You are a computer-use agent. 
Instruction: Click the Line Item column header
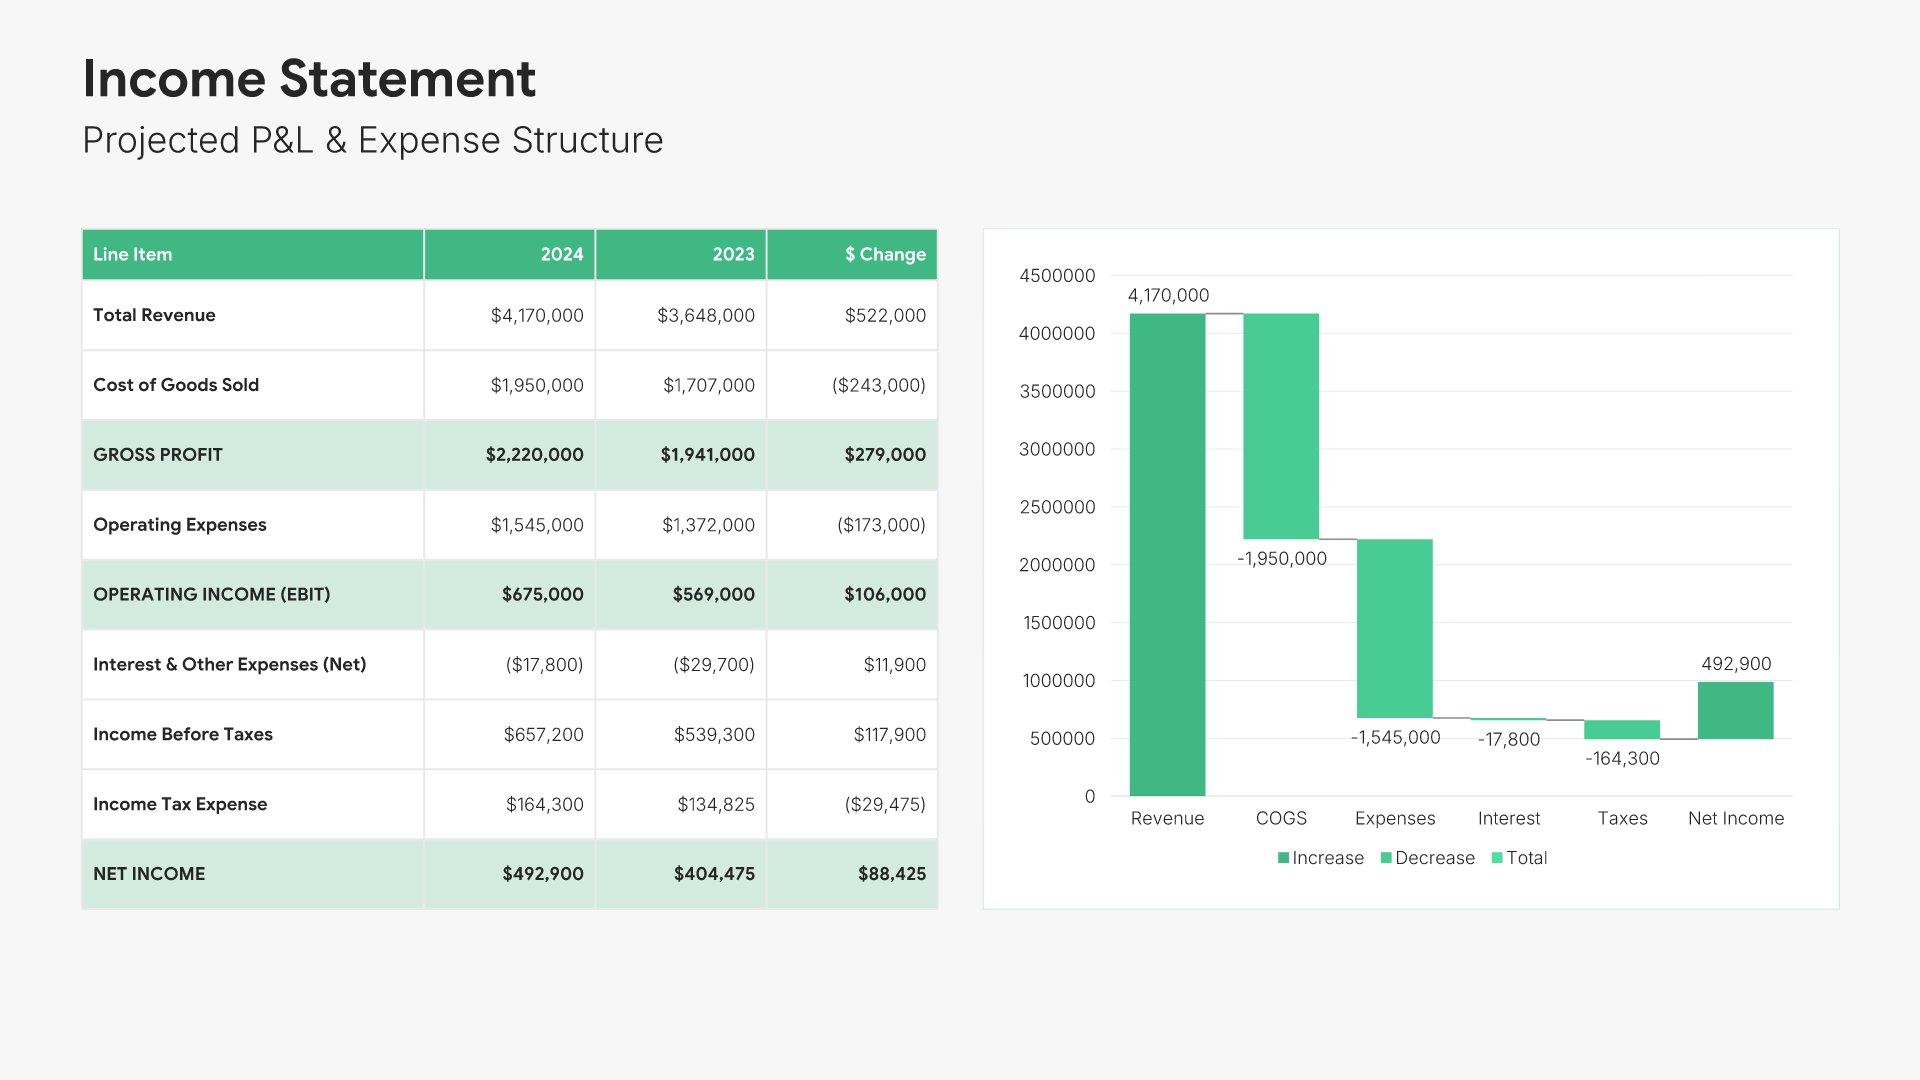click(133, 254)
